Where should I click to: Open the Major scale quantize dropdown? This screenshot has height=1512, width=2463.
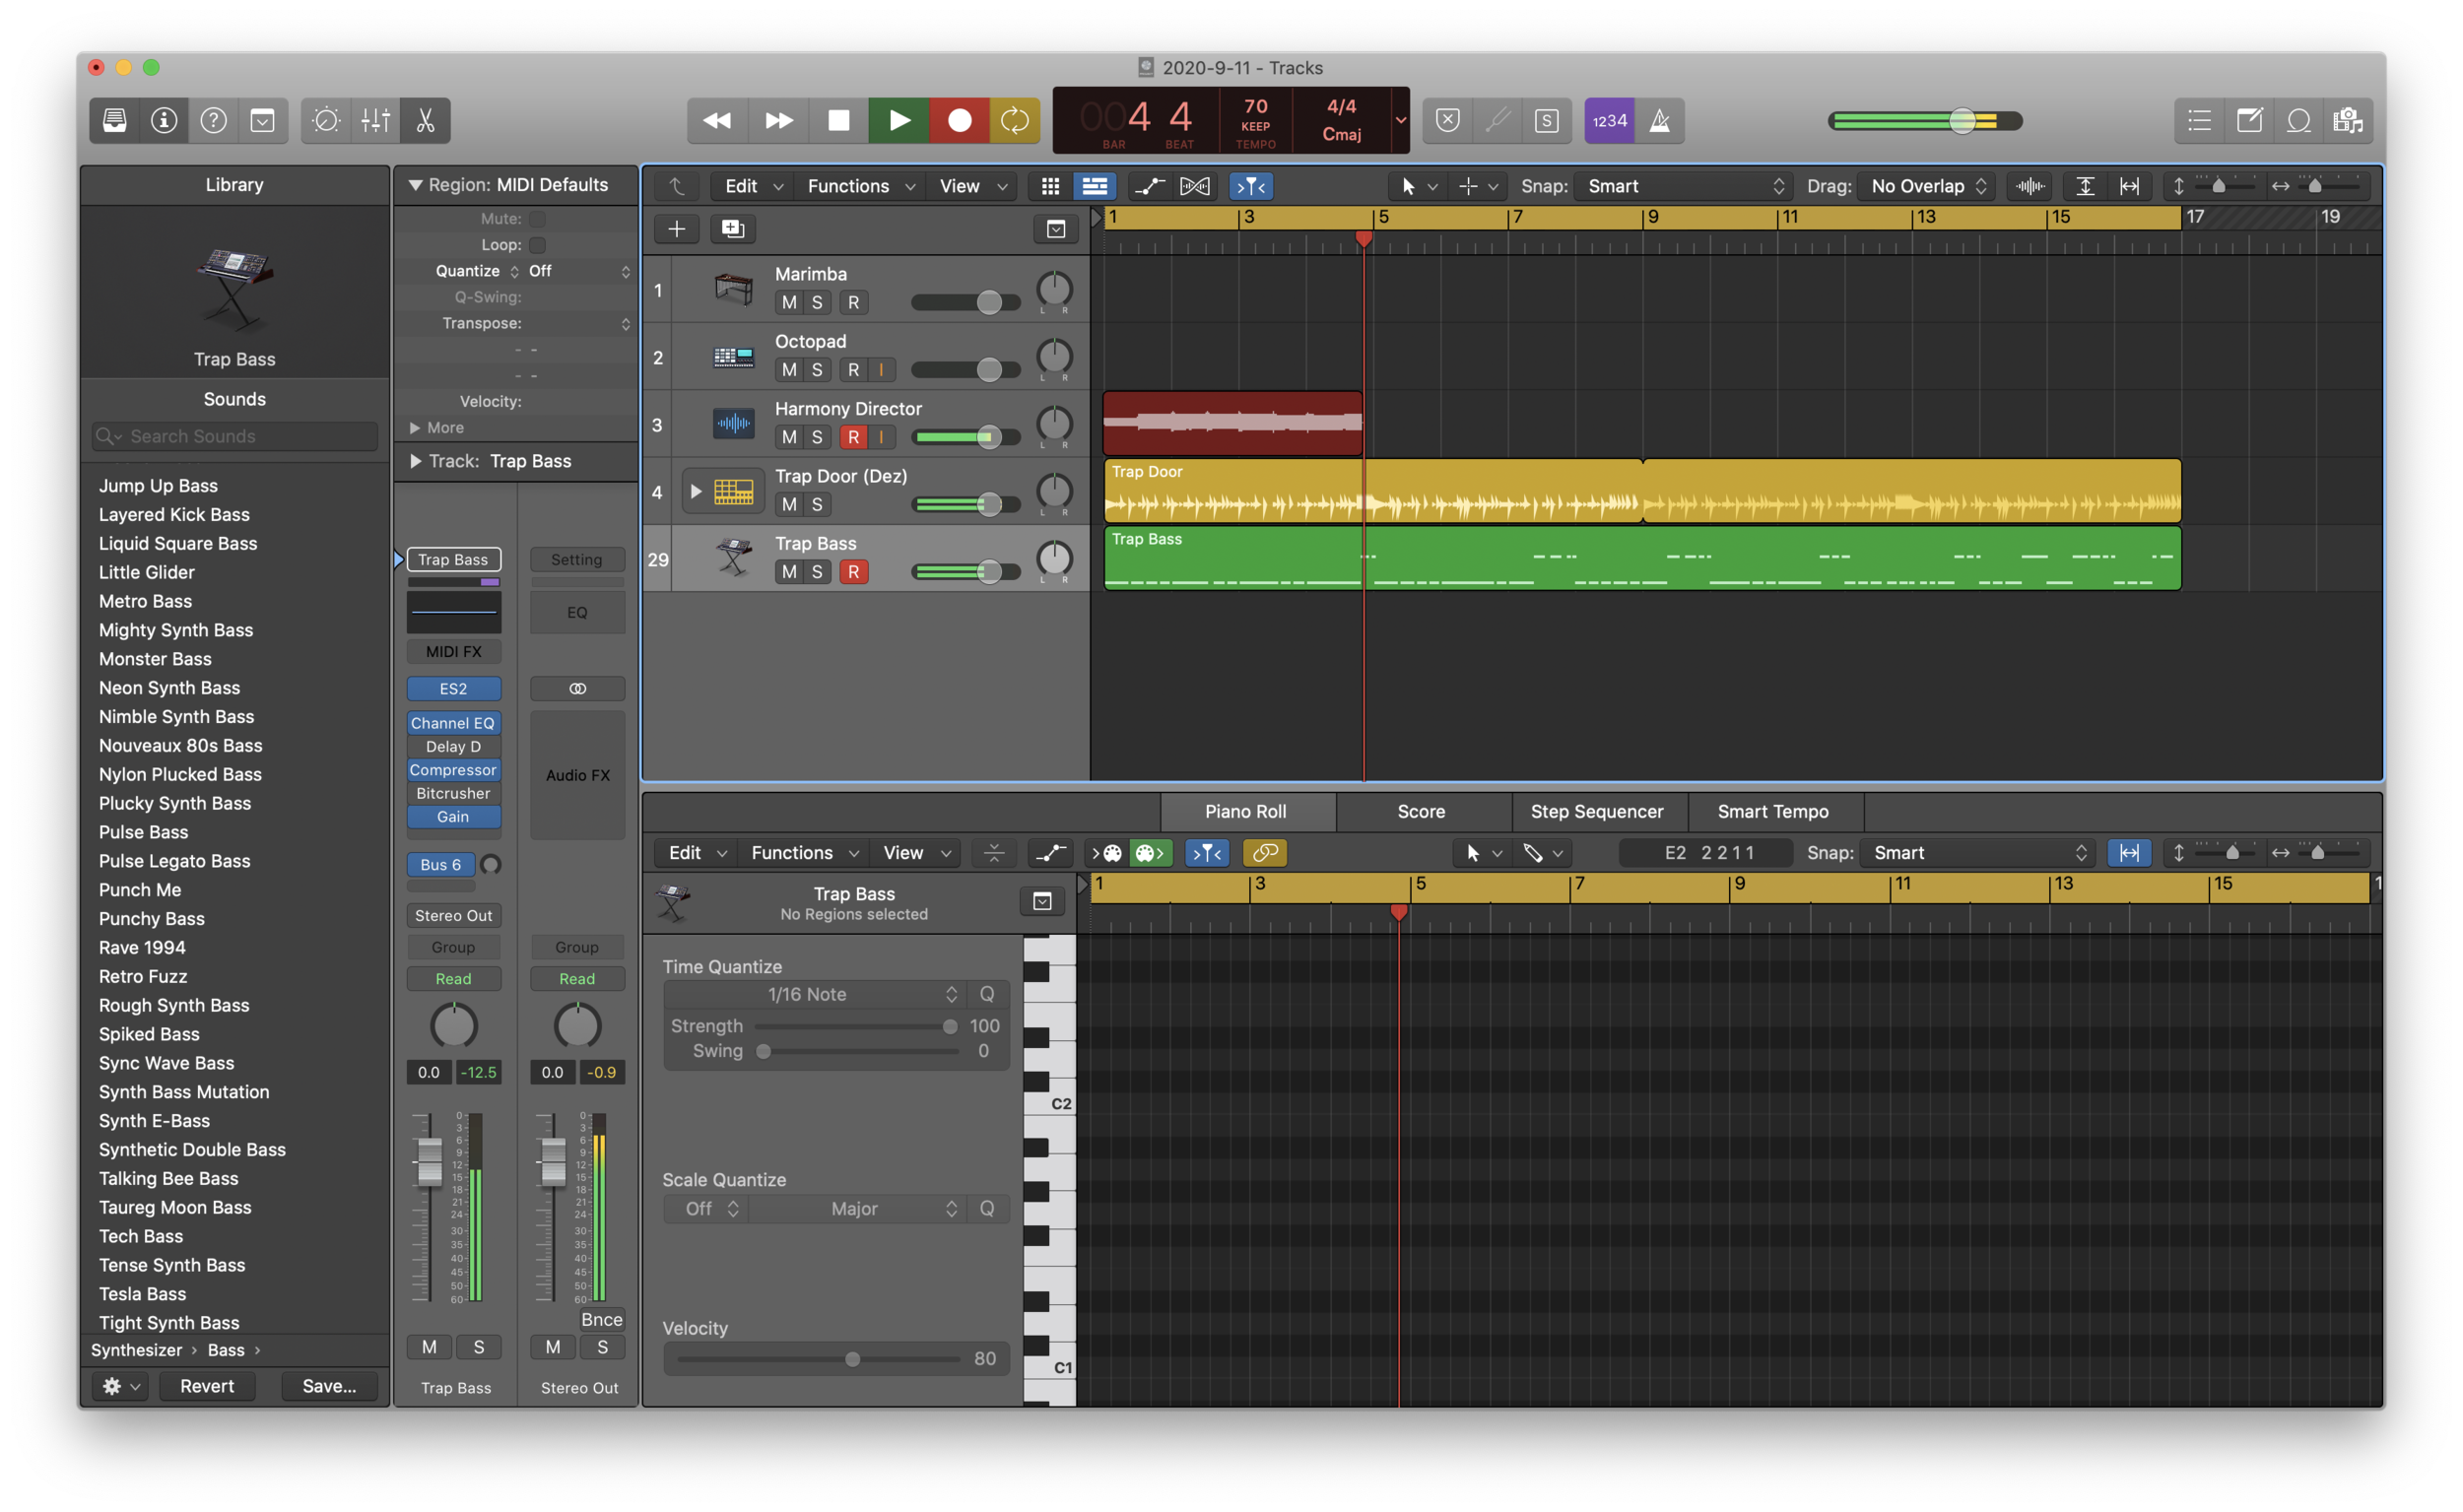point(857,1208)
